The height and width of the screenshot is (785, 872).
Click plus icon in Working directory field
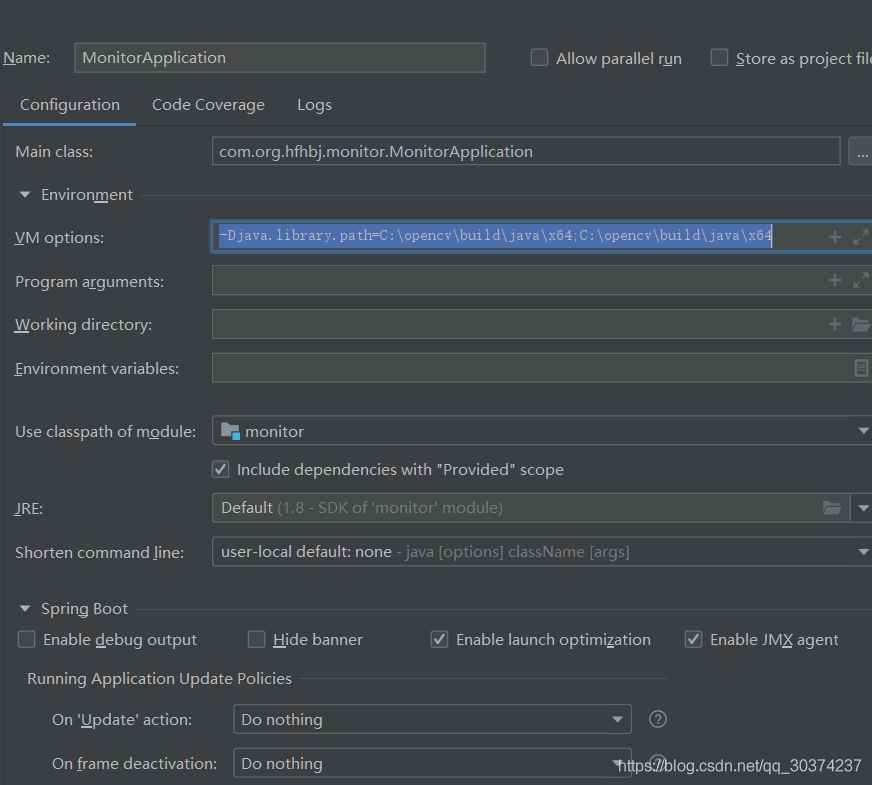pyautogui.click(x=834, y=324)
